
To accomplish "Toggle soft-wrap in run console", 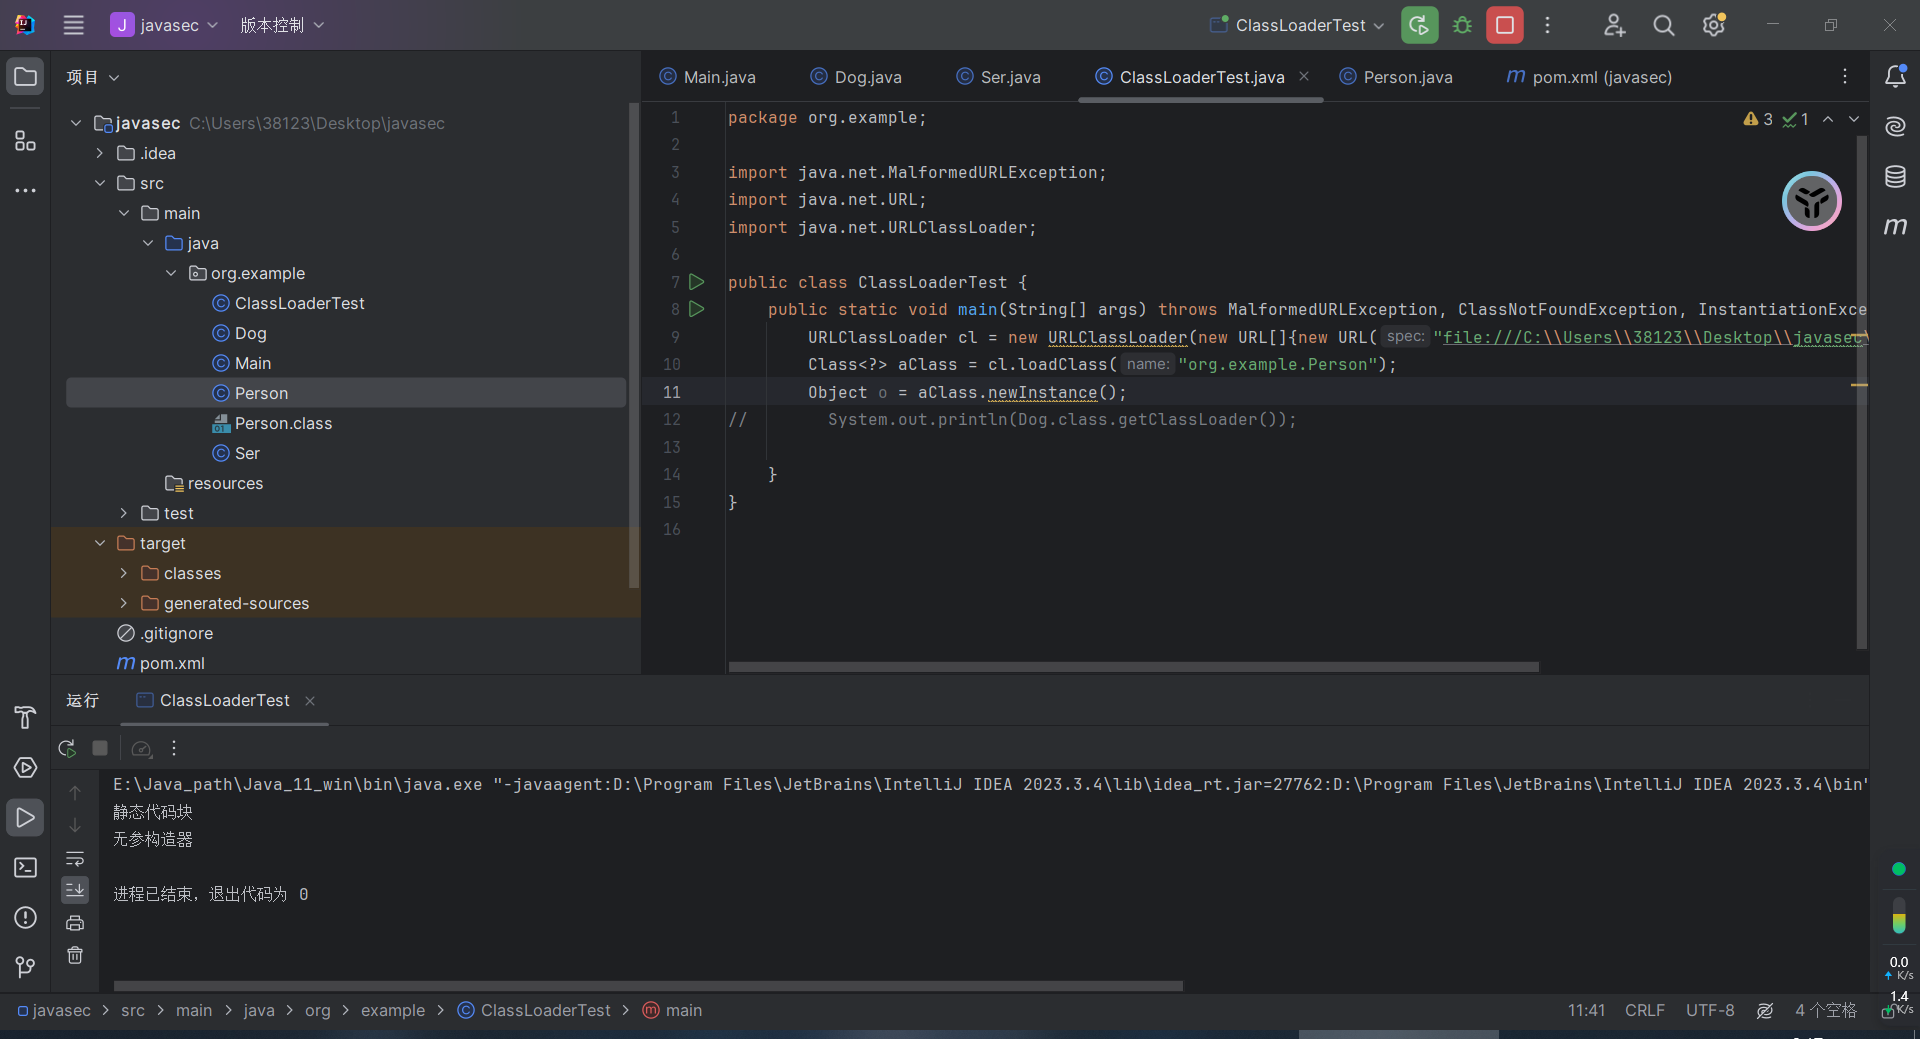I will [x=75, y=859].
